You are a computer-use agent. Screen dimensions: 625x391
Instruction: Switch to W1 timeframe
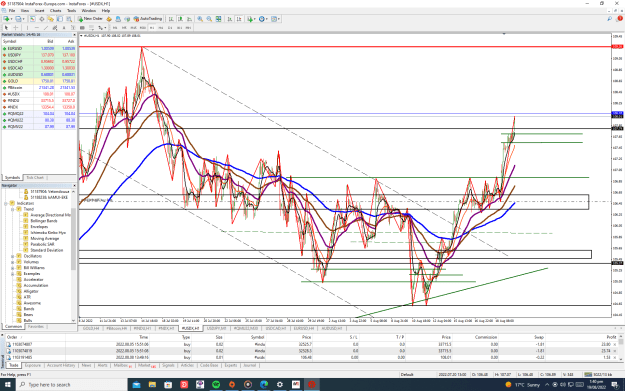tap(179, 28)
